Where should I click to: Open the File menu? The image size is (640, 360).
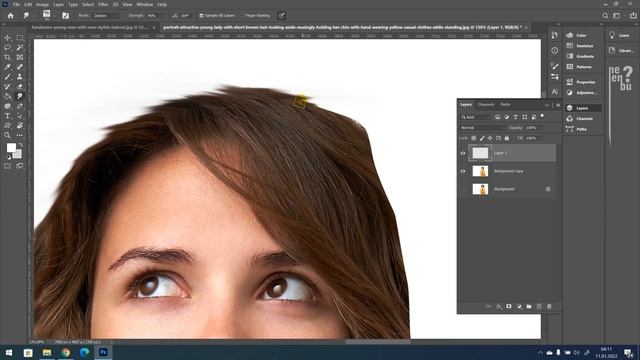[16, 4]
